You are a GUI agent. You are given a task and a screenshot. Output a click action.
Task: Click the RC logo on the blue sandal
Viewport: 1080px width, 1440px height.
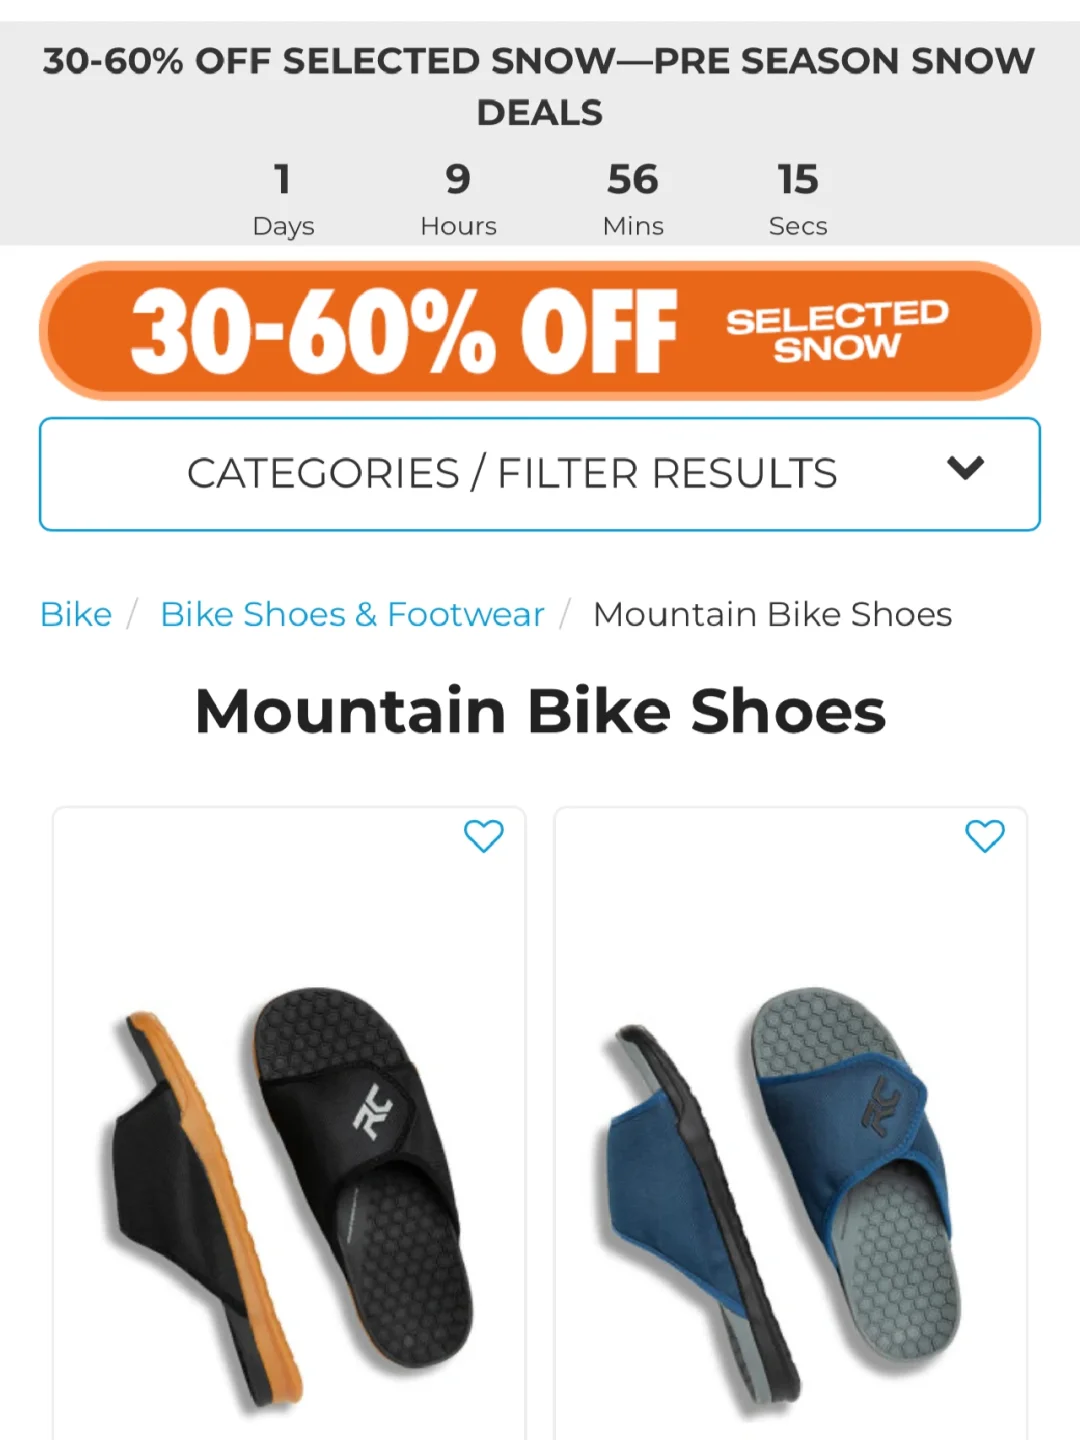882,1107
